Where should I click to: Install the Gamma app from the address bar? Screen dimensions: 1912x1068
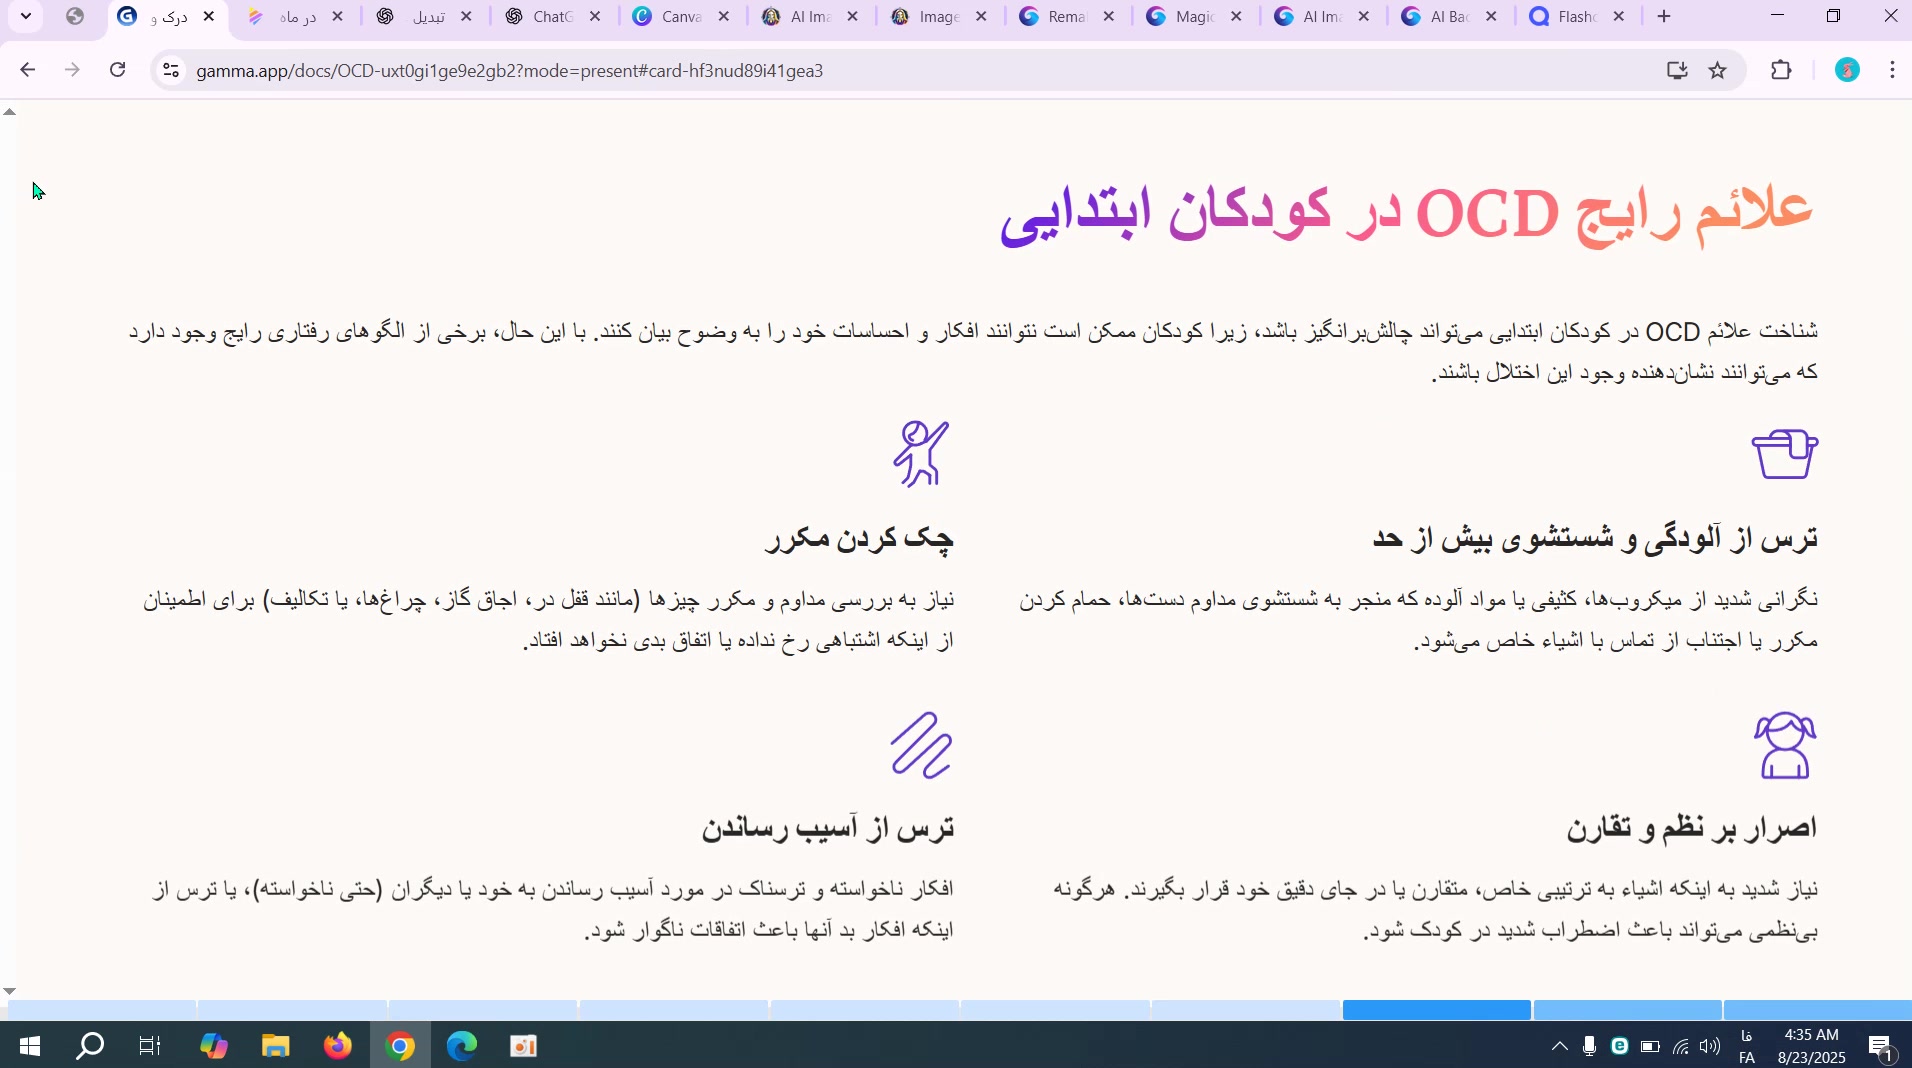[x=1677, y=71]
